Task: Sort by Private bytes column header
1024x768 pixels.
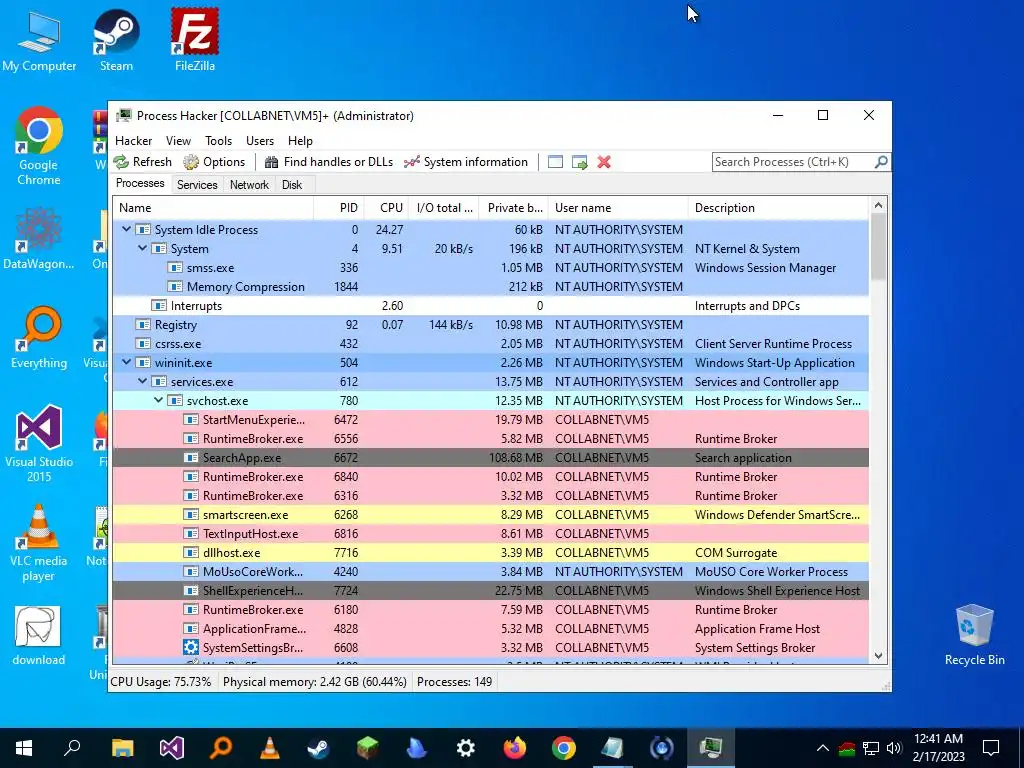Action: (x=514, y=208)
